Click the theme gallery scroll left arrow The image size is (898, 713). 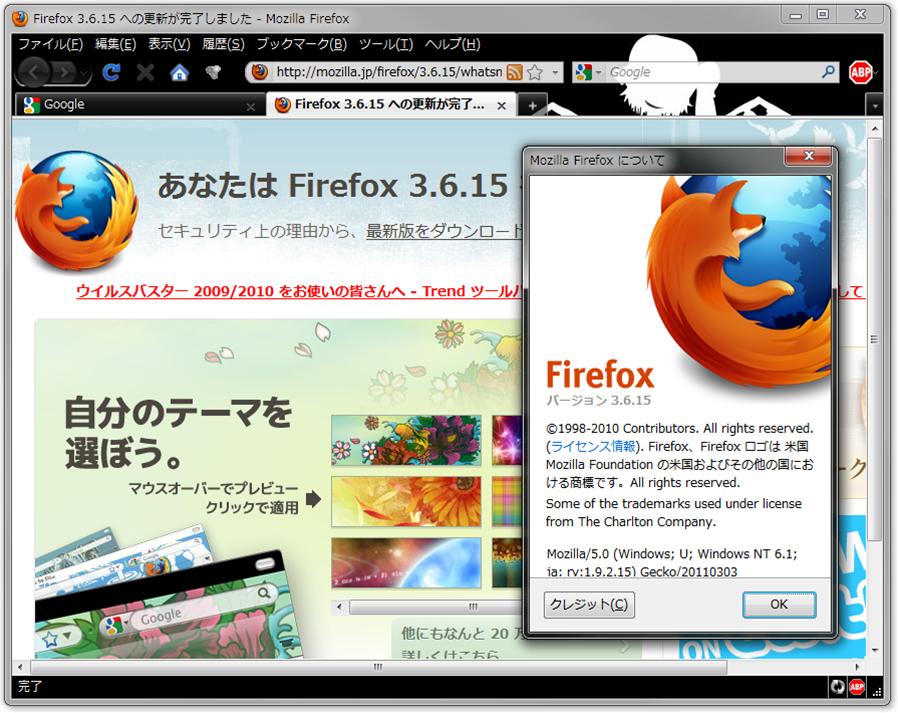(x=339, y=606)
